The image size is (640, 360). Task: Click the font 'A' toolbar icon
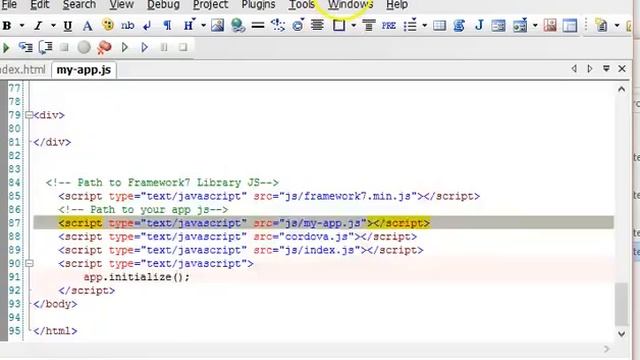87,26
